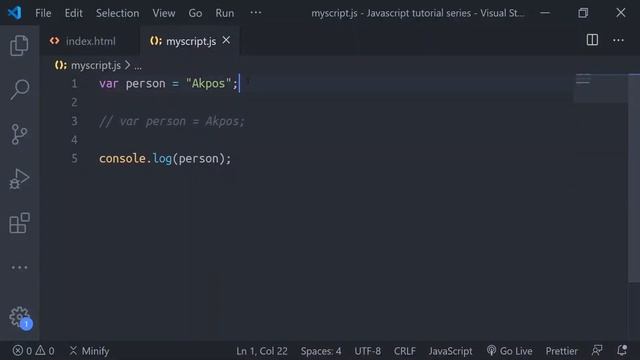
Task: Switch to the index.html tab
Action: 90,41
